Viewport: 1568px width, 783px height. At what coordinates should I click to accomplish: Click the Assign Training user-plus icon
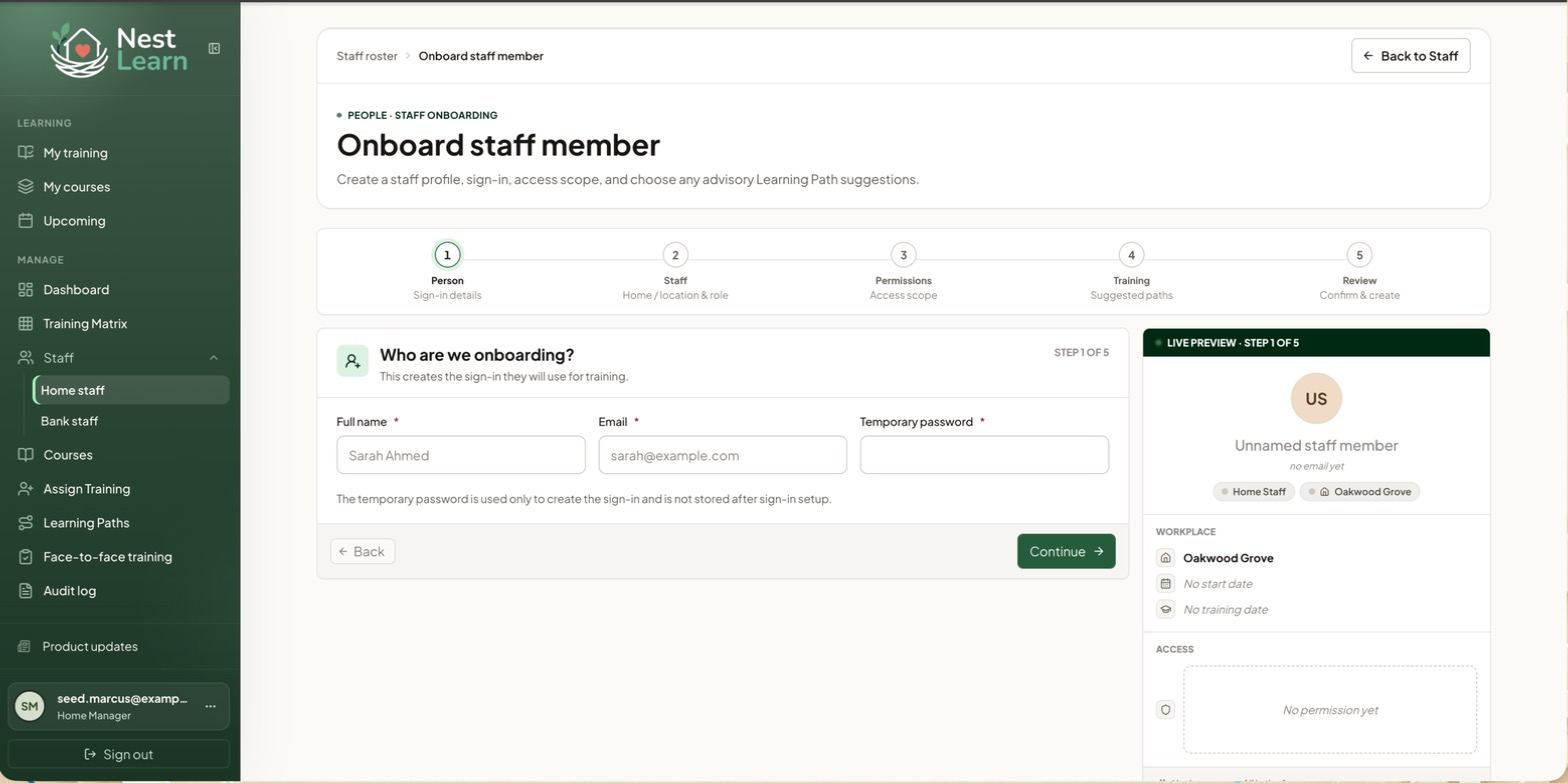point(26,489)
